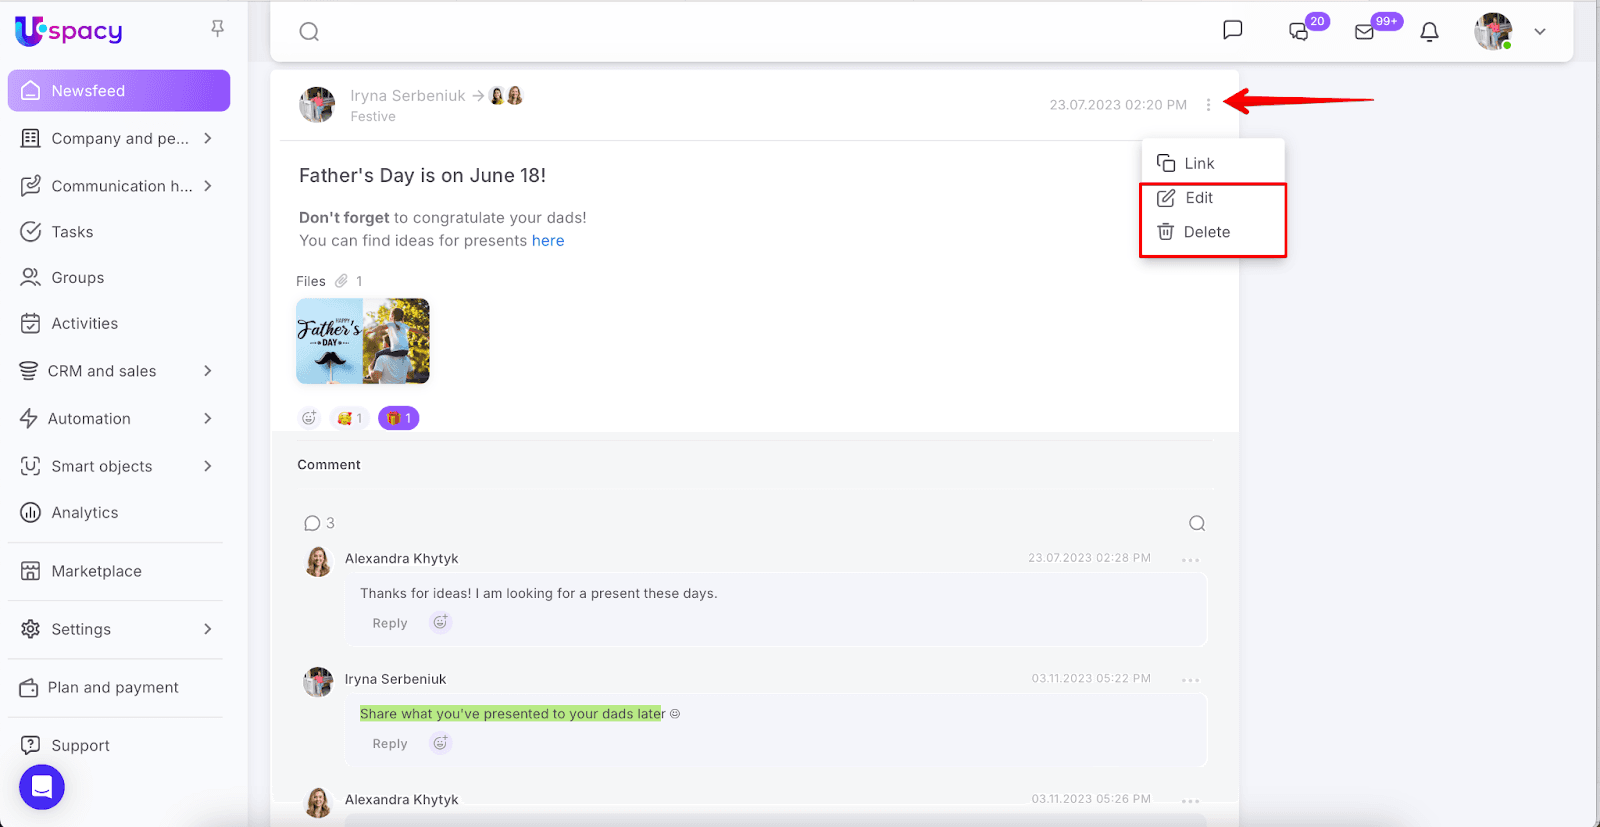Pin the sidebar with pushpin icon
The width and height of the screenshot is (1600, 827).
(217, 29)
